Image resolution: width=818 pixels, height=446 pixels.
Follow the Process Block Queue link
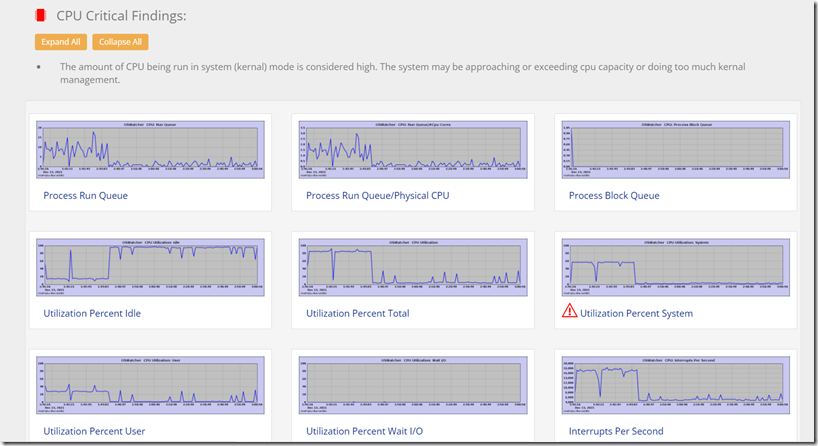tap(614, 196)
